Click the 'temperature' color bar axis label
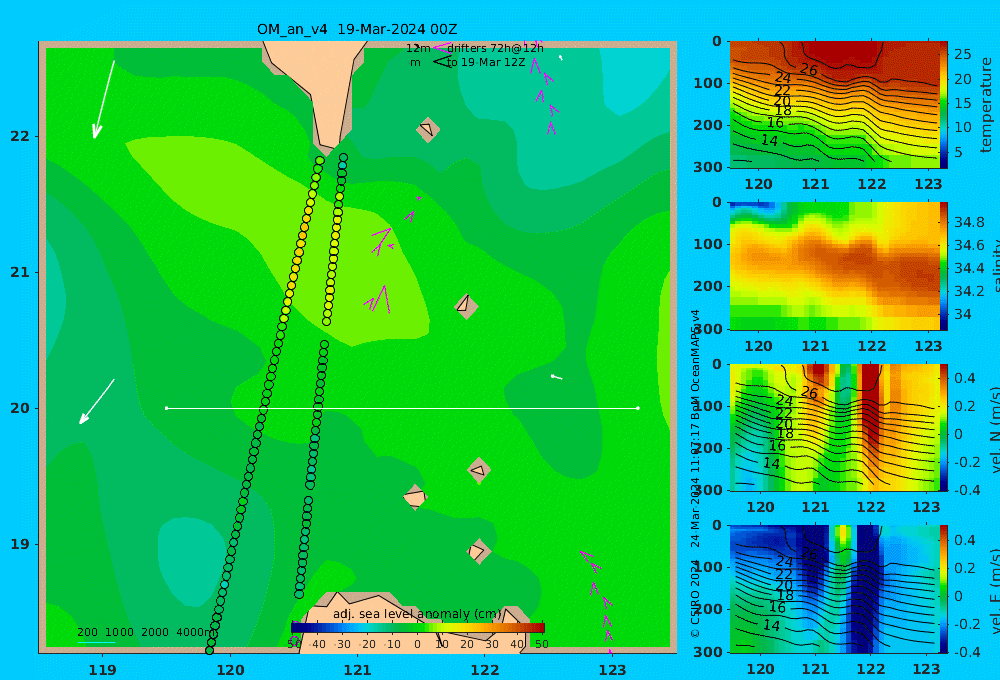The width and height of the screenshot is (1000, 680). pyautogui.click(x=987, y=105)
